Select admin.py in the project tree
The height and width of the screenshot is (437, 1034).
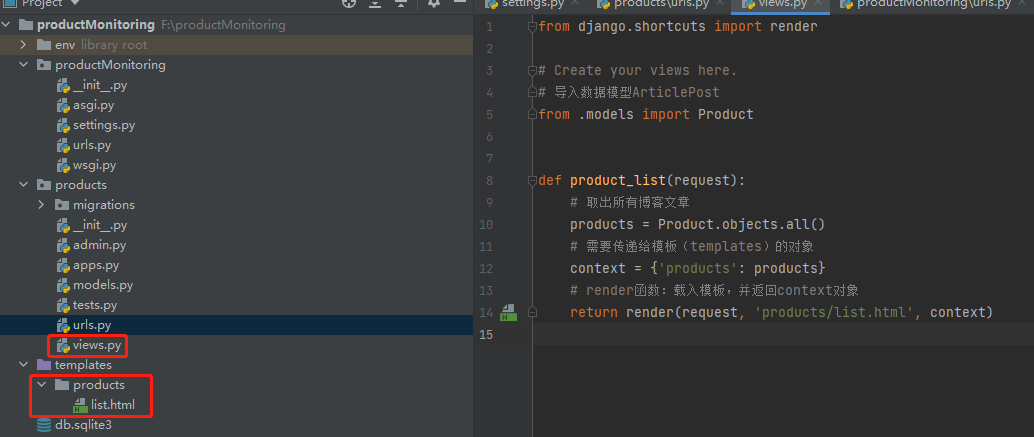click(100, 245)
